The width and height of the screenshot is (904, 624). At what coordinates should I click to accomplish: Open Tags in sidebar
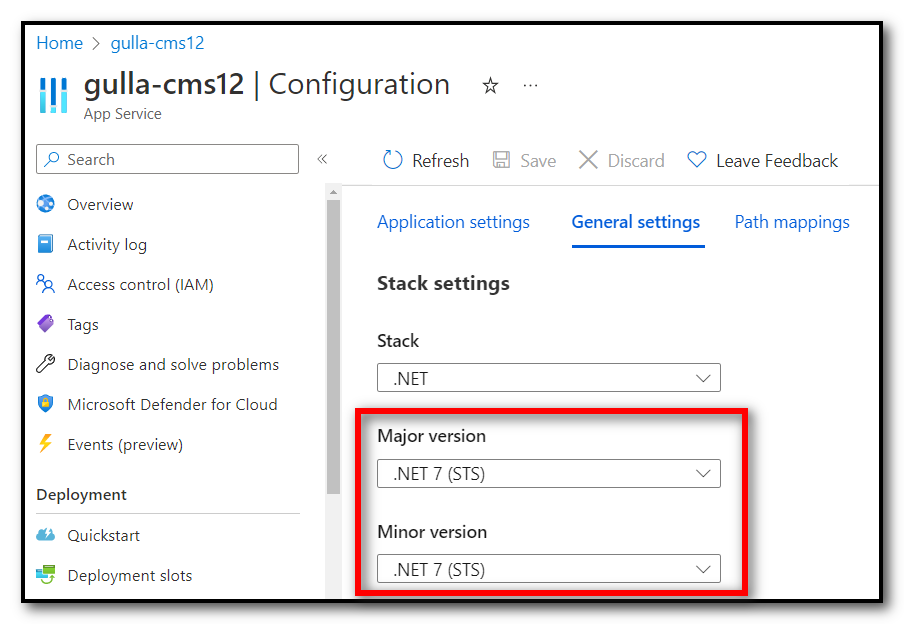coord(83,325)
